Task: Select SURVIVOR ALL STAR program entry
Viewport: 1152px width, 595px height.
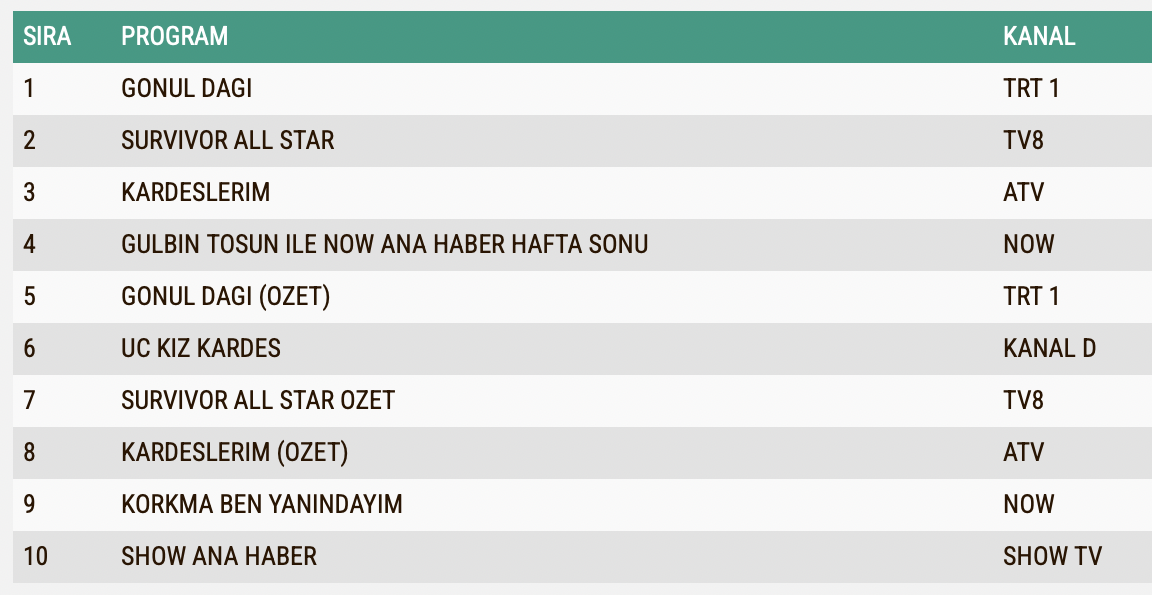Action: (228, 140)
